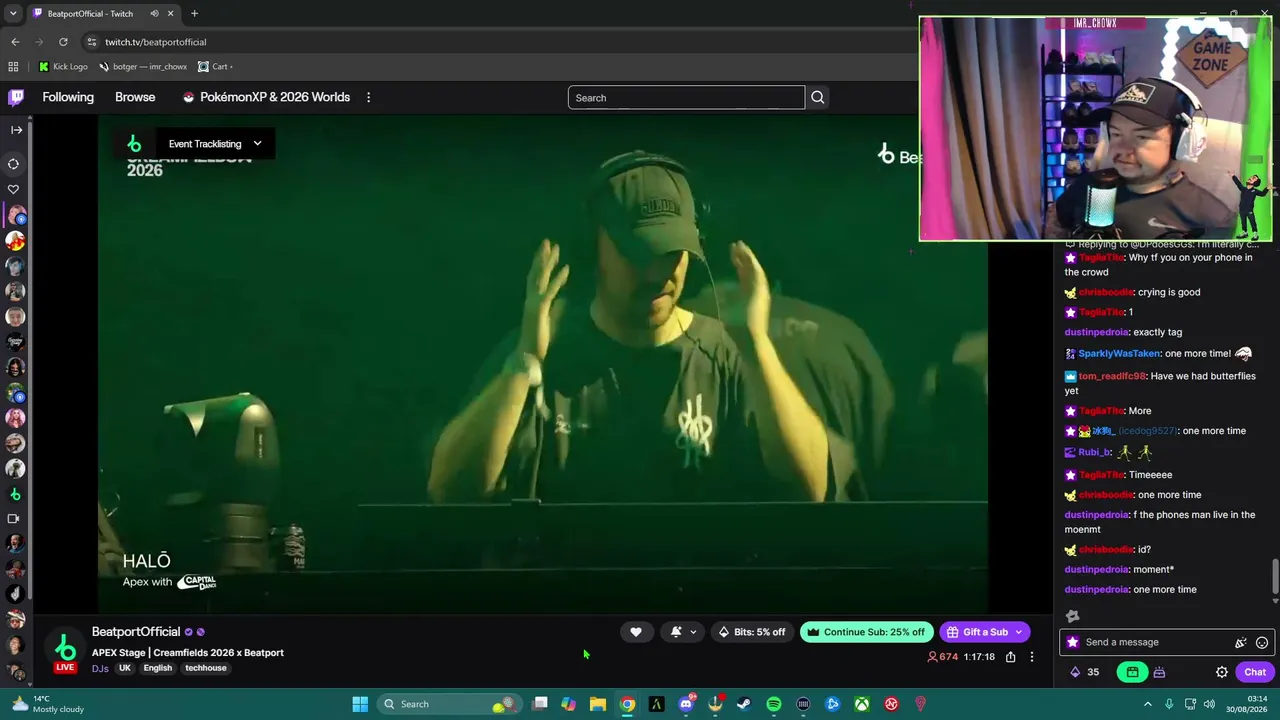Click the address bar URL
The width and height of the screenshot is (1280, 720).
[155, 42]
